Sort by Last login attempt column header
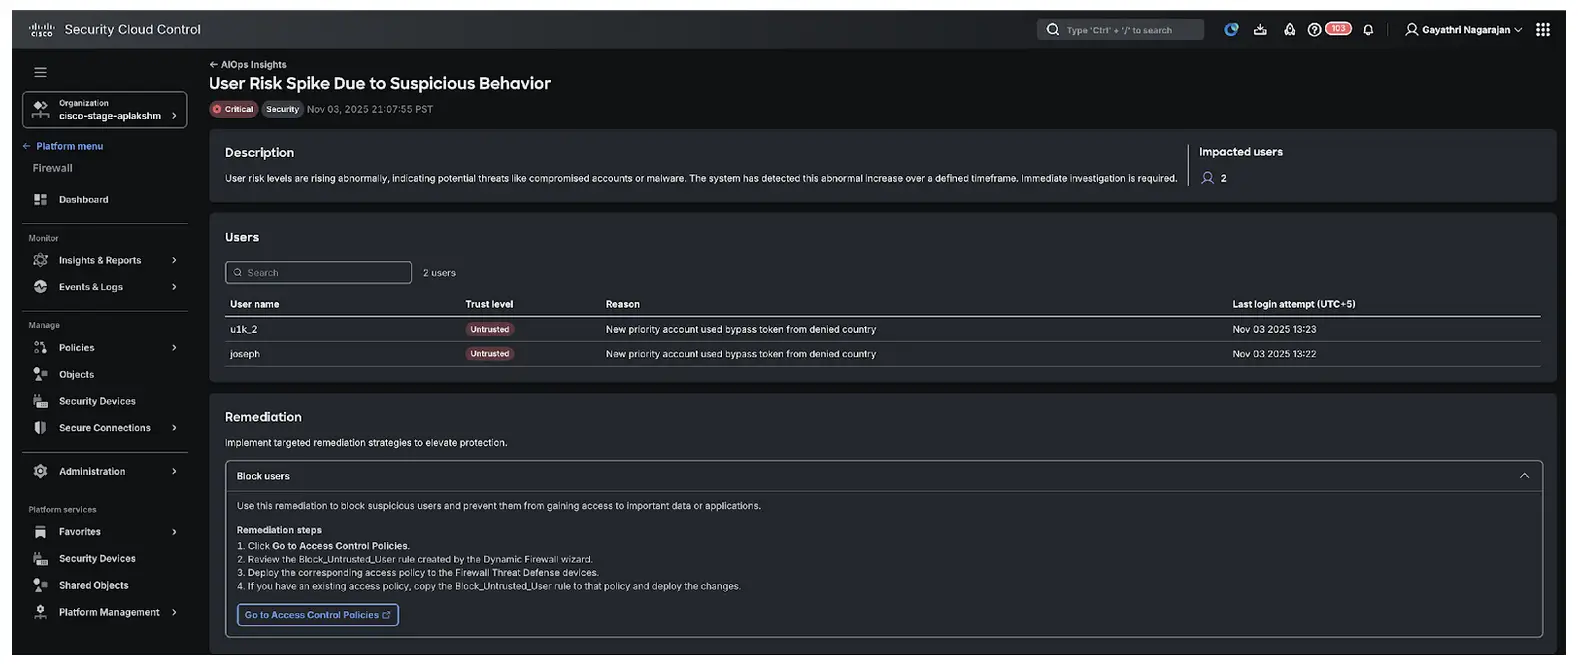The width and height of the screenshot is (1578, 664). pyautogui.click(x=1294, y=304)
